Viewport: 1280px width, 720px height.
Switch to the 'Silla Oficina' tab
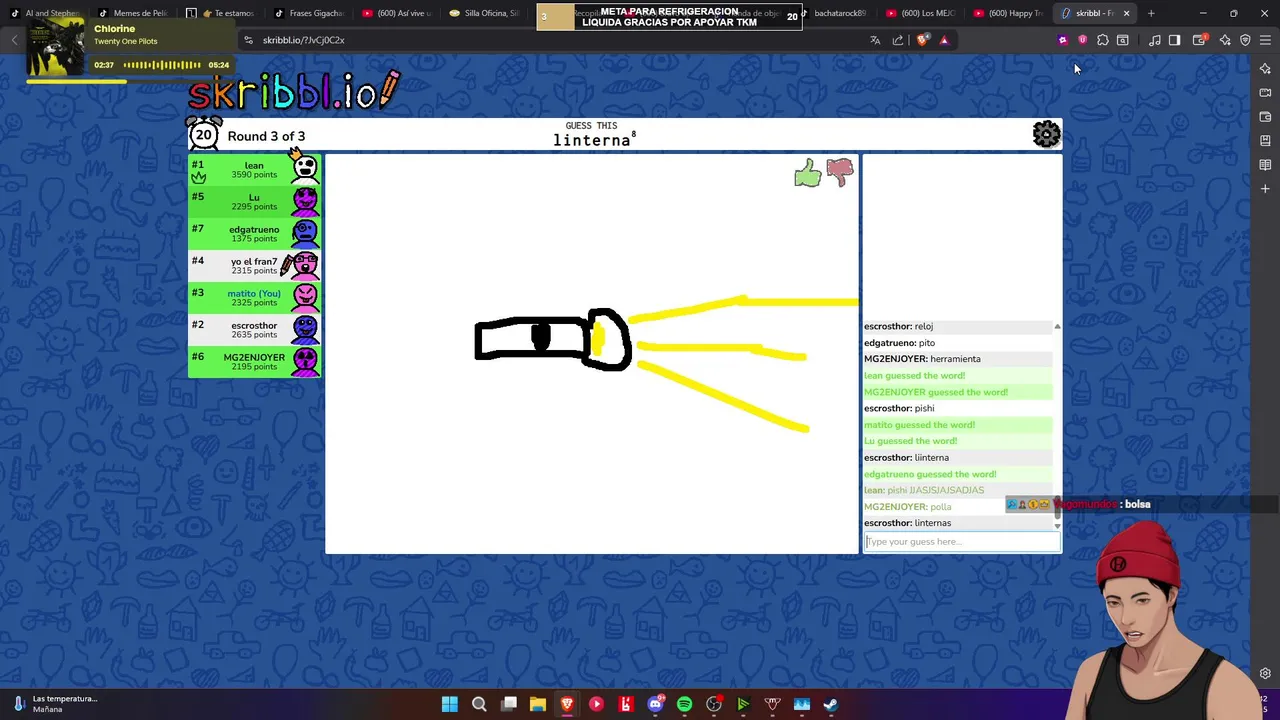point(486,13)
